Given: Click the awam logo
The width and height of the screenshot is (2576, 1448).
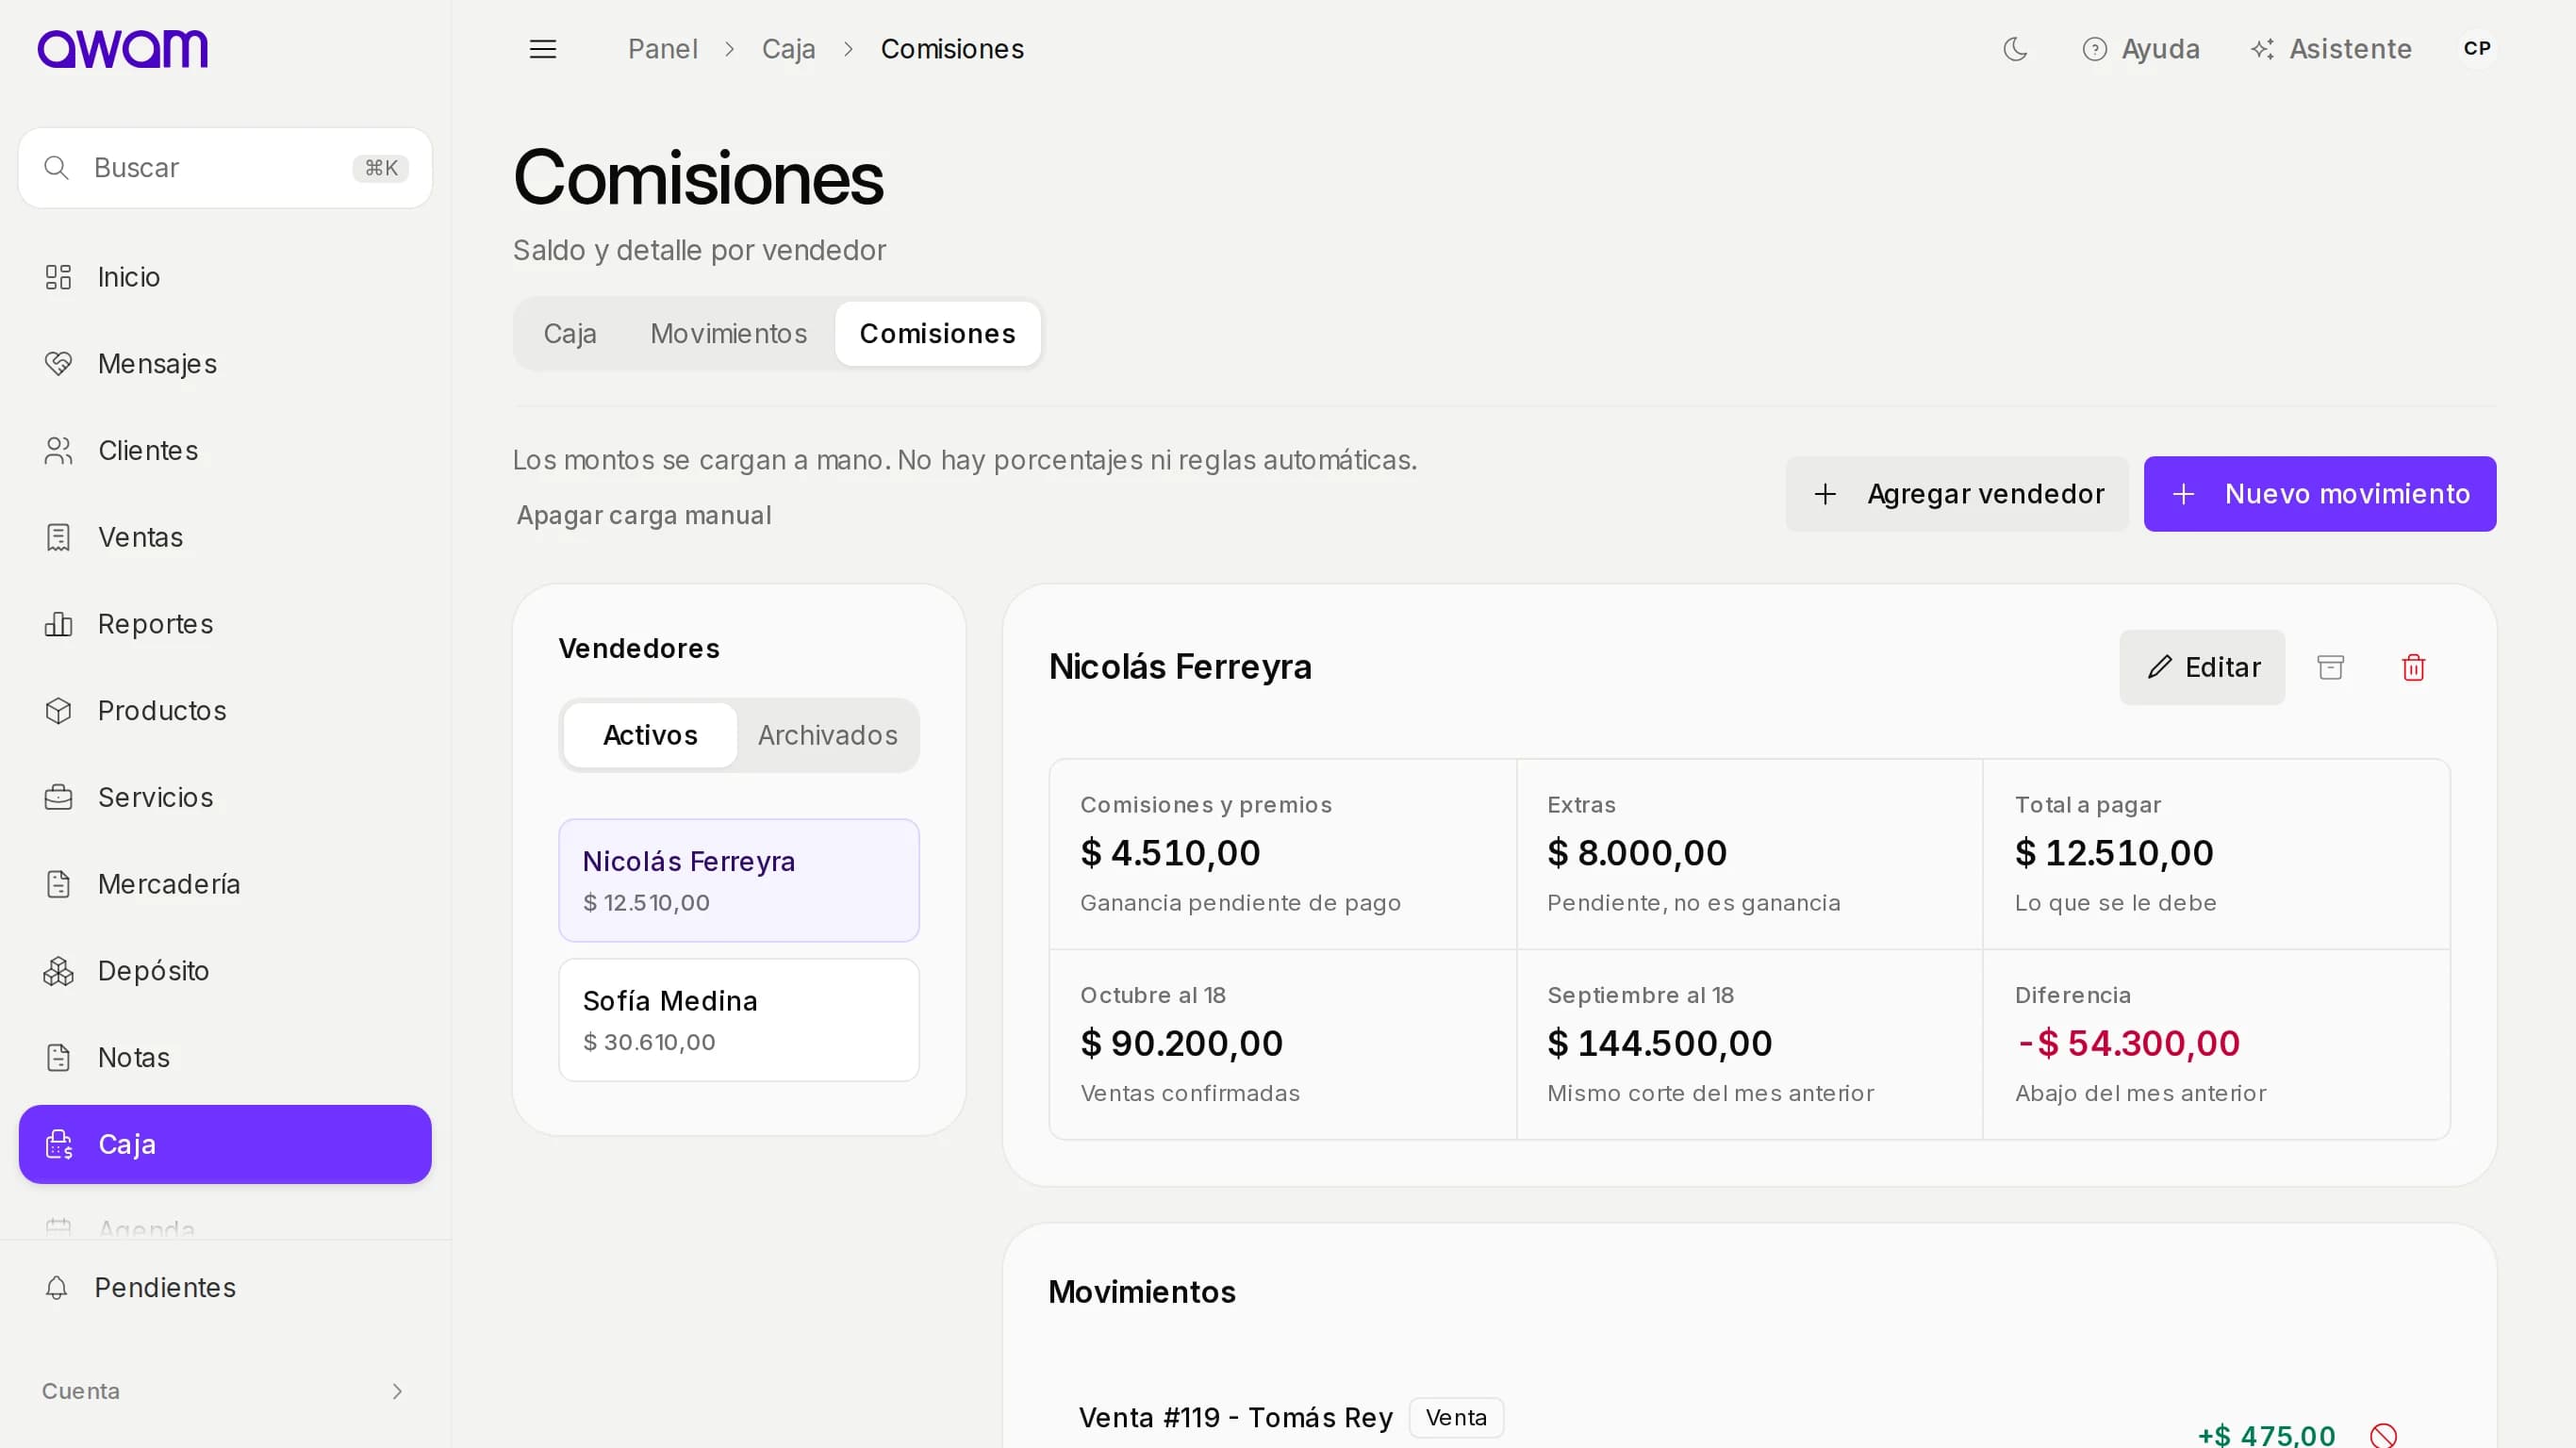Looking at the screenshot, I should (122, 49).
